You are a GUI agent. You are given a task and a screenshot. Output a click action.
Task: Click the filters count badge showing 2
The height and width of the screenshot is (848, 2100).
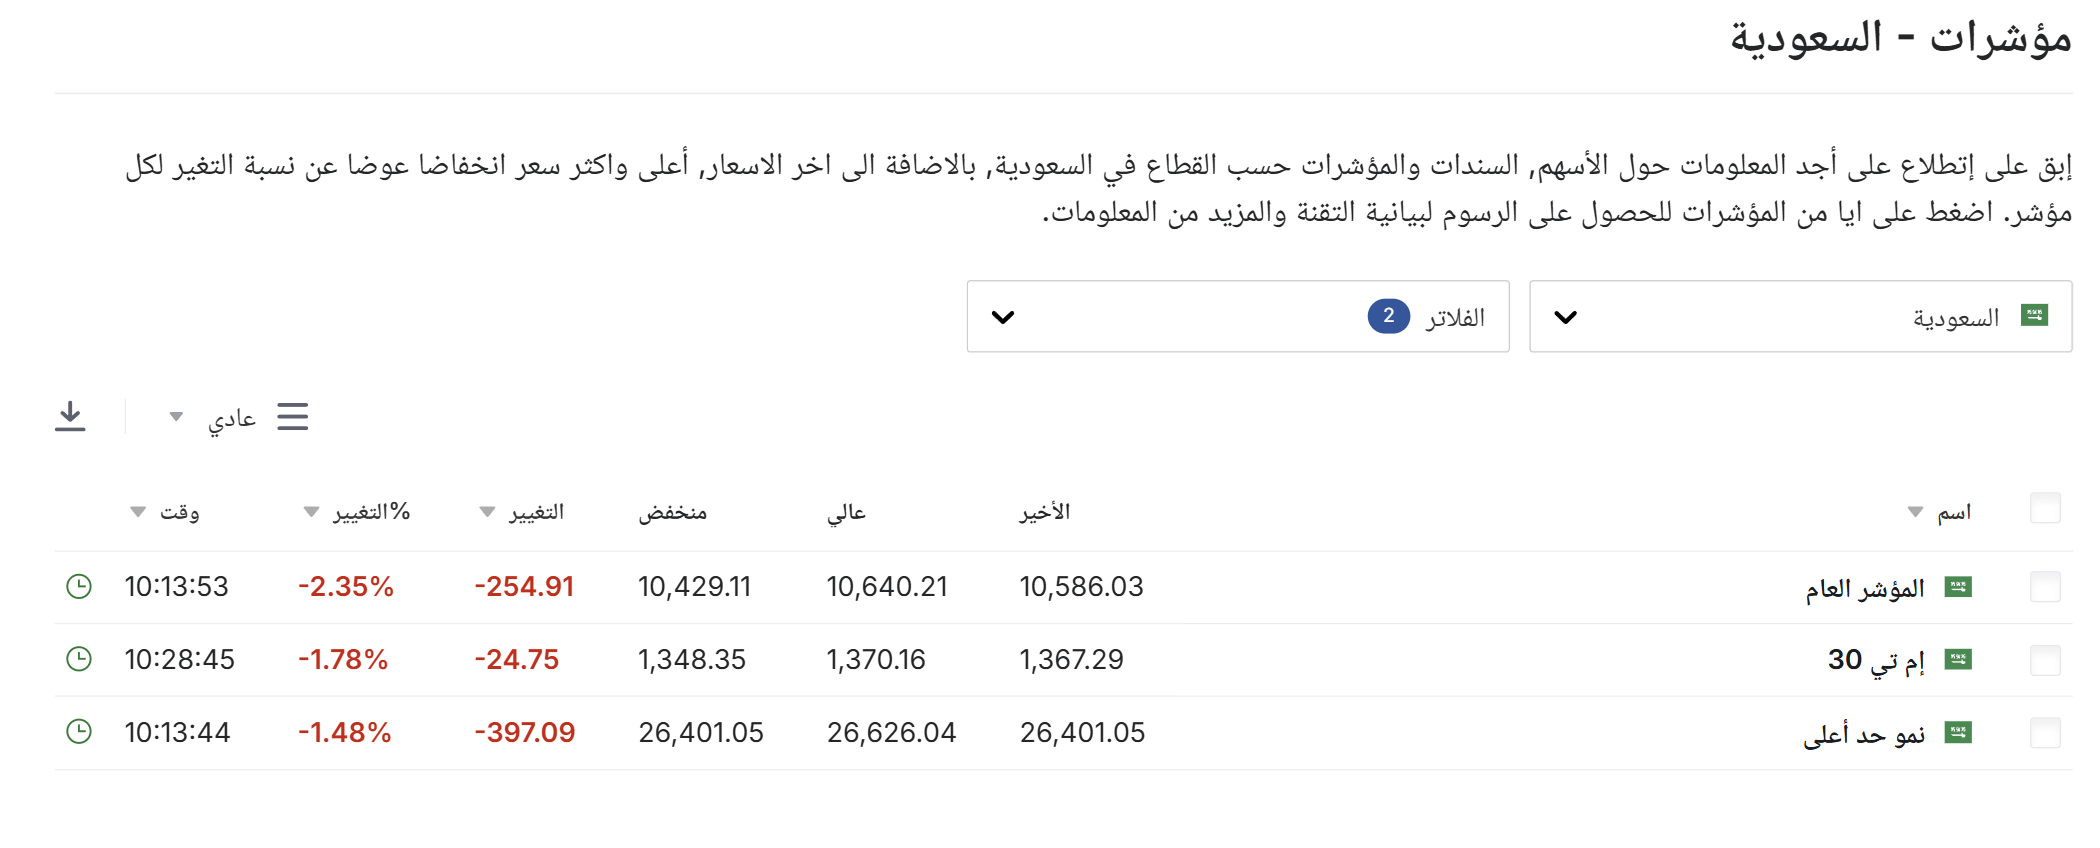[x=1389, y=316]
